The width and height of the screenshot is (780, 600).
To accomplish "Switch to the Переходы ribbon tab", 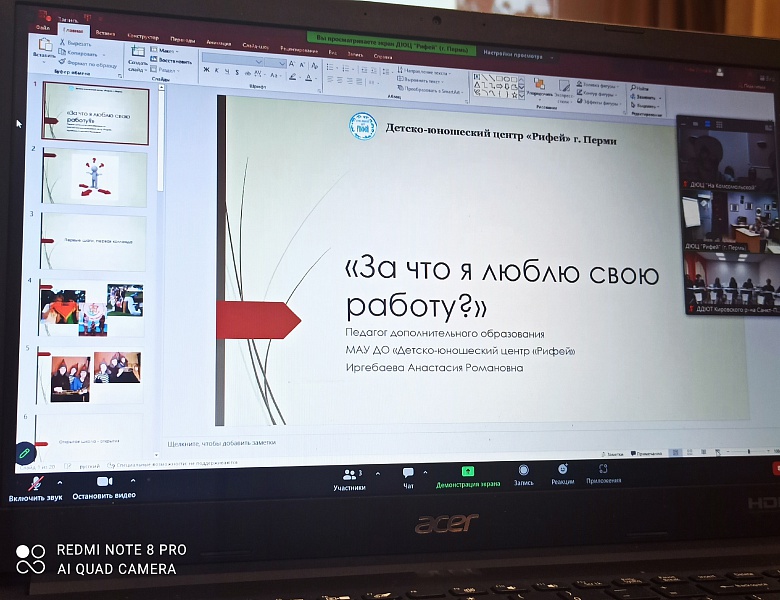I will click(x=183, y=39).
